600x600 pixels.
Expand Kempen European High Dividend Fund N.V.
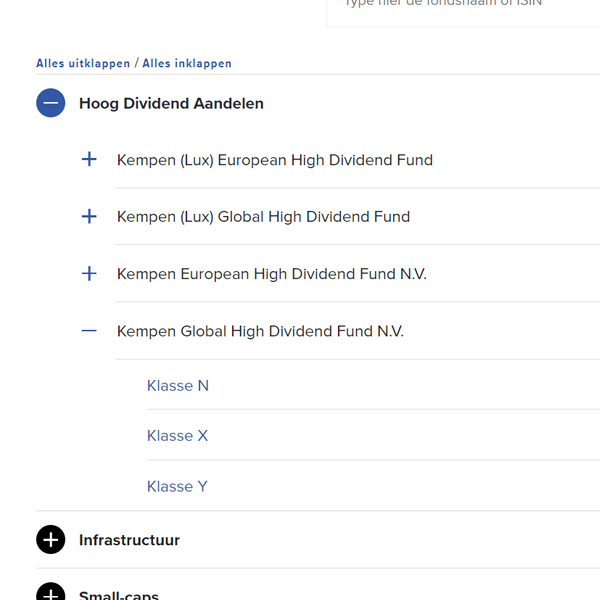pos(89,274)
